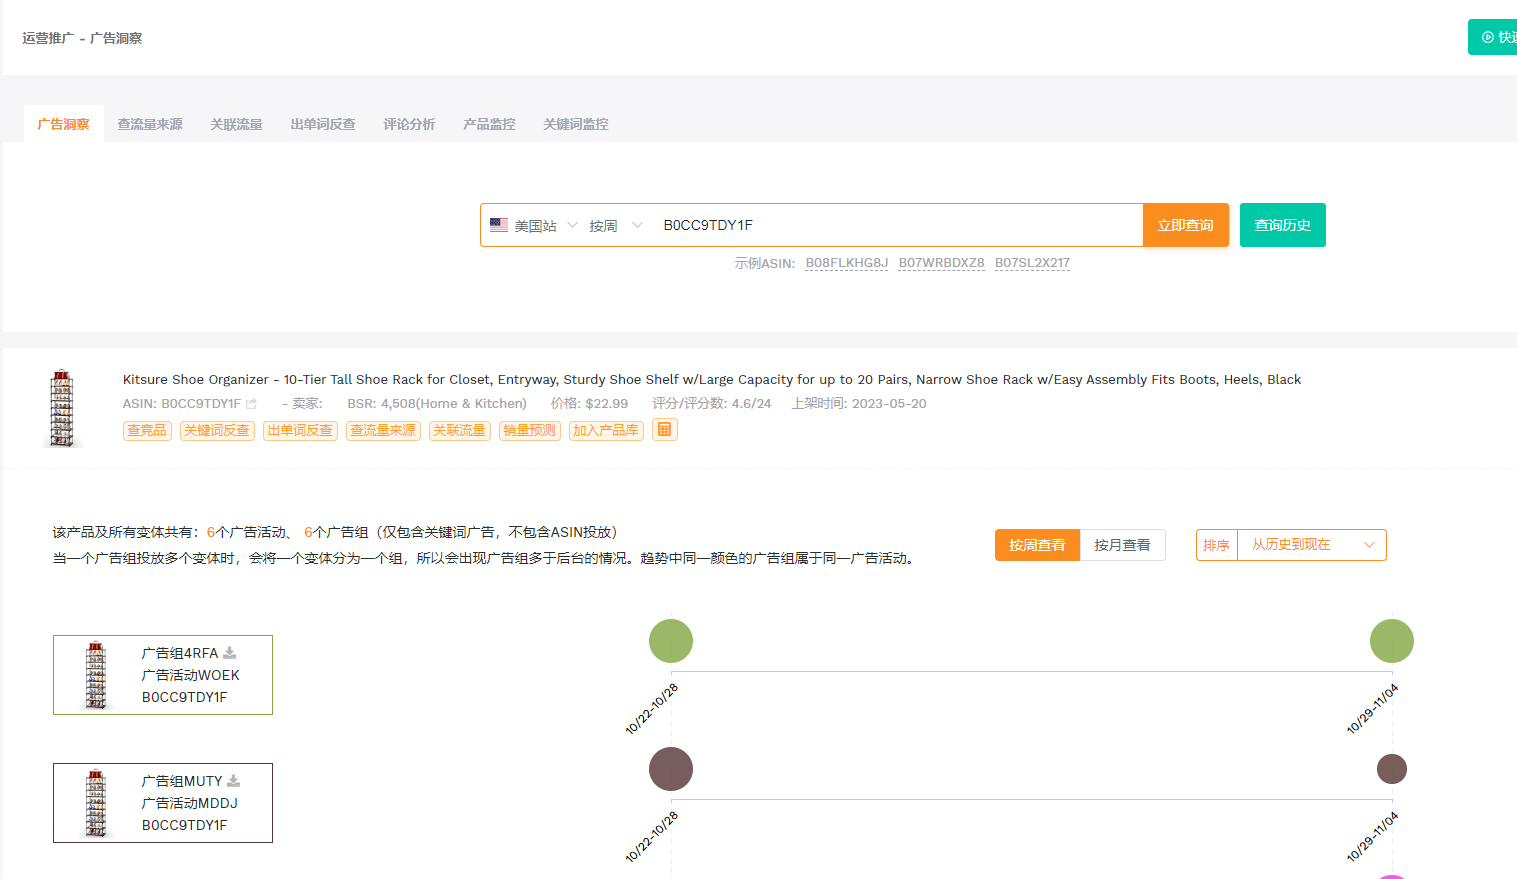Open 查询历史 to view query history
Image resolution: width=1517 pixels, height=879 pixels.
pyautogui.click(x=1282, y=224)
